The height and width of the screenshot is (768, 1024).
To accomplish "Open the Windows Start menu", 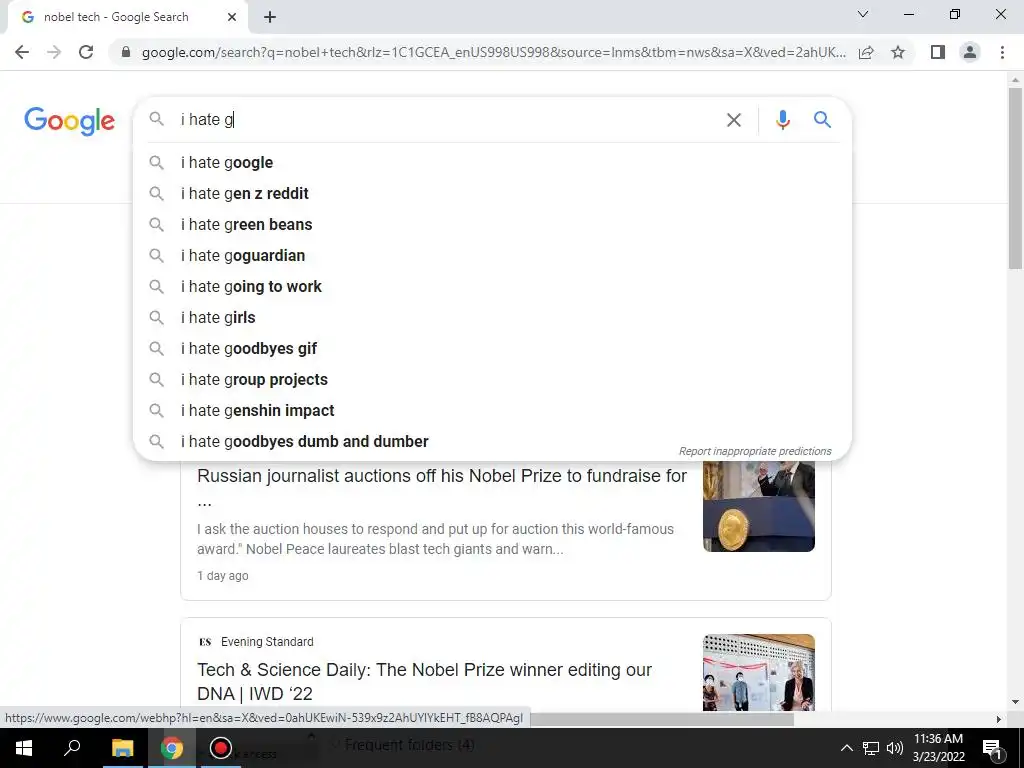I will (24, 748).
